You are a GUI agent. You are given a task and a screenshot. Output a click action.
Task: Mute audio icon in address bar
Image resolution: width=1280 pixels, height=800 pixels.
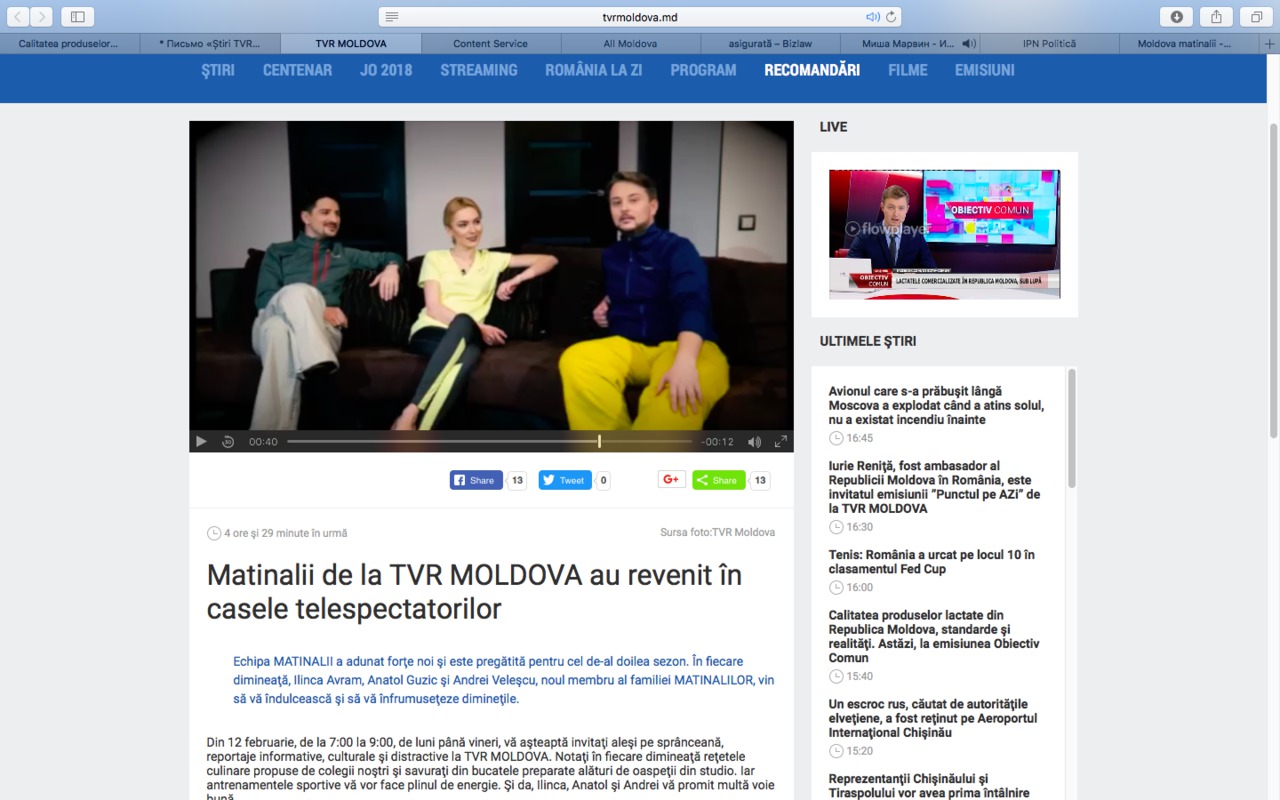tap(872, 17)
